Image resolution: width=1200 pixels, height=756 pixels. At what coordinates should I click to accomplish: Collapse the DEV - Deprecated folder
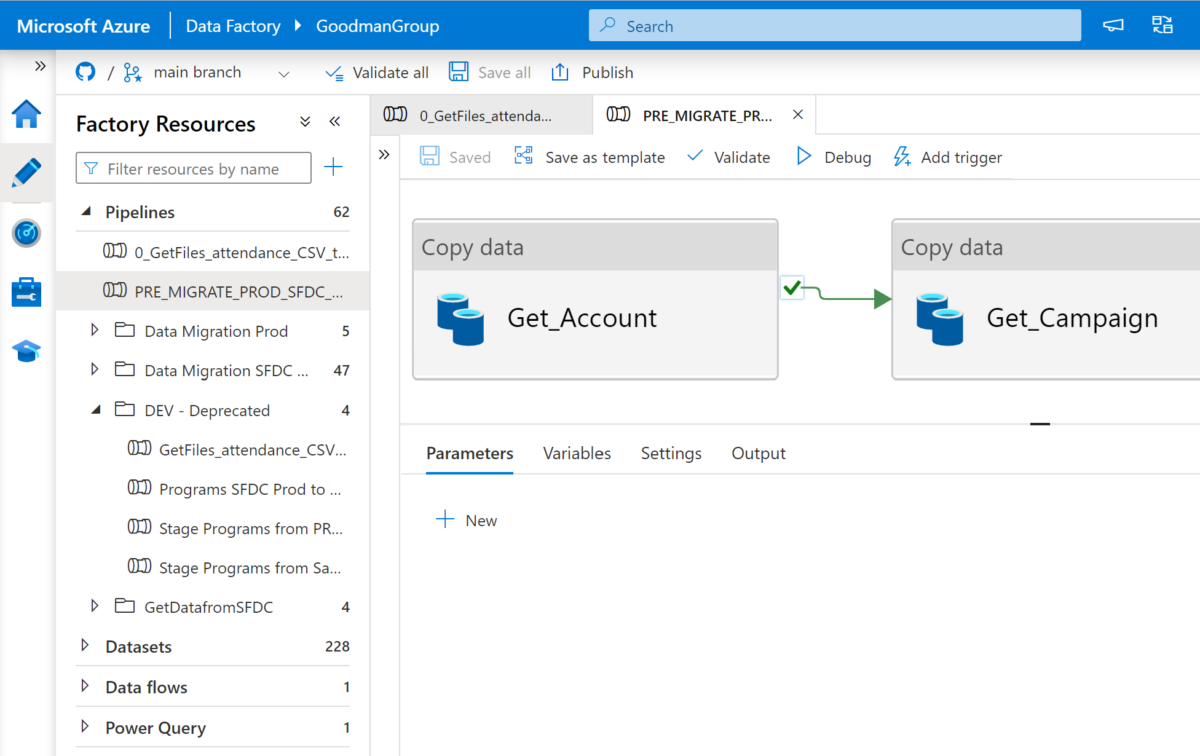tap(94, 410)
